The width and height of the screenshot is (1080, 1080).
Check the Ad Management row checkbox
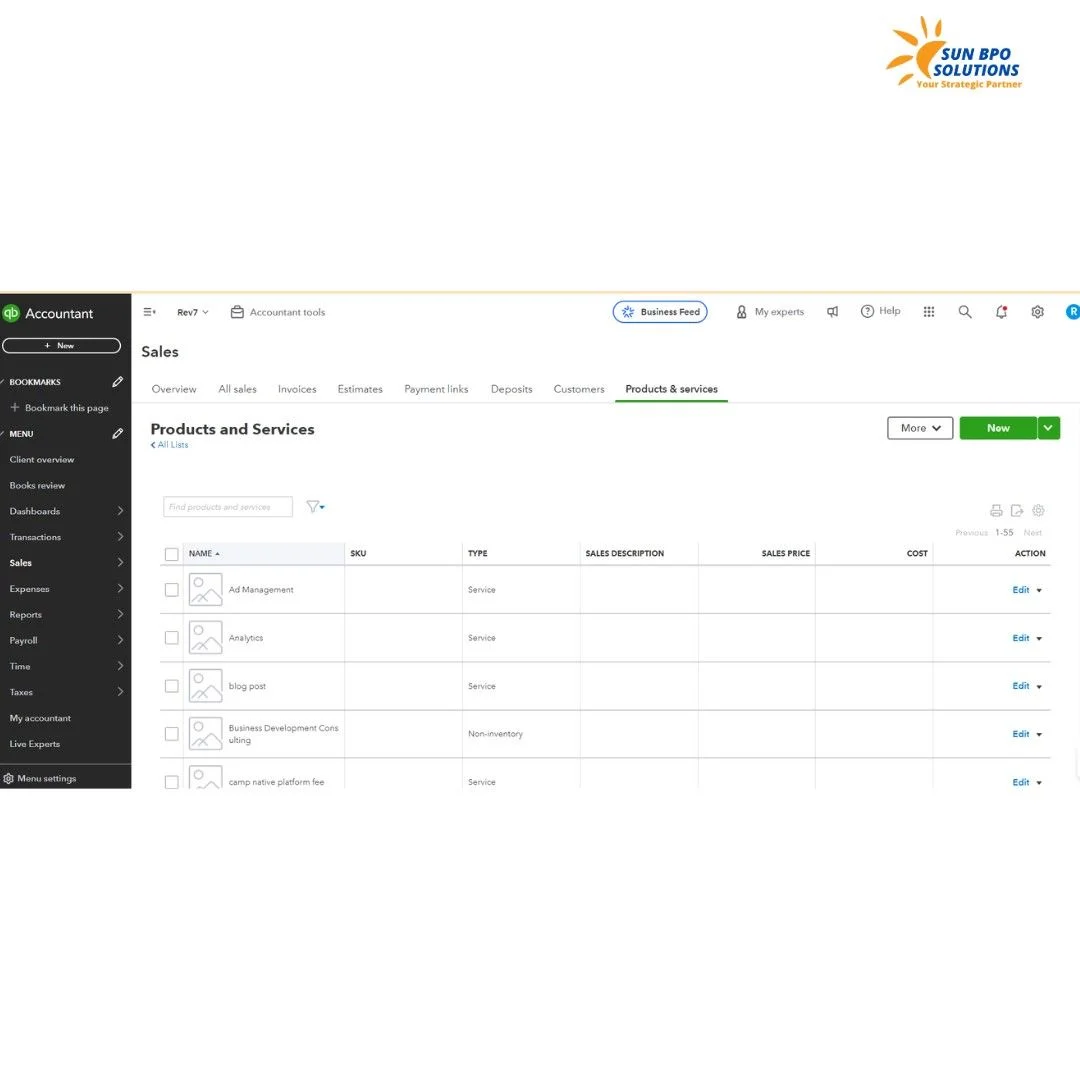[x=172, y=590]
